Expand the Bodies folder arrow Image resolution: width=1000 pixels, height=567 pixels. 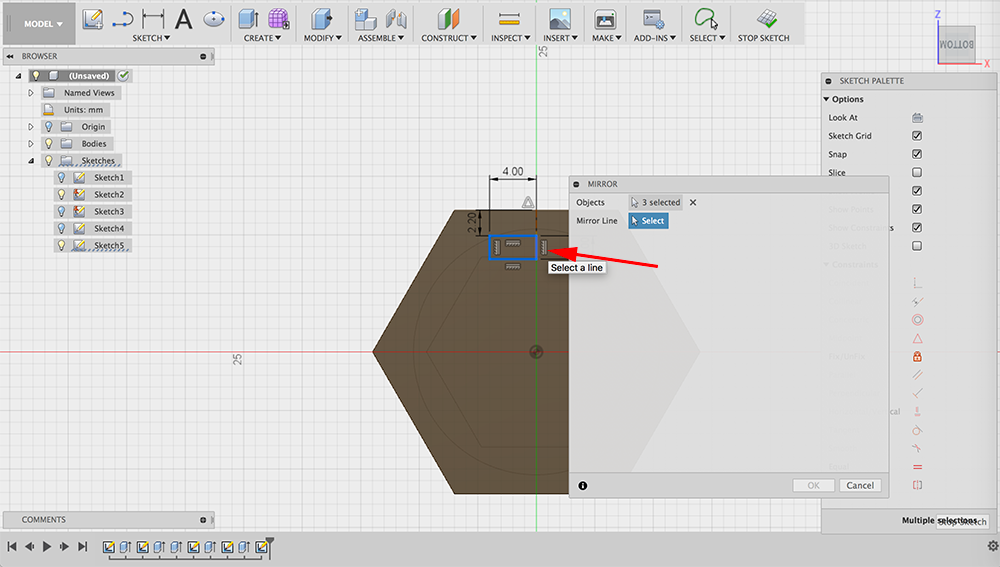pos(30,144)
